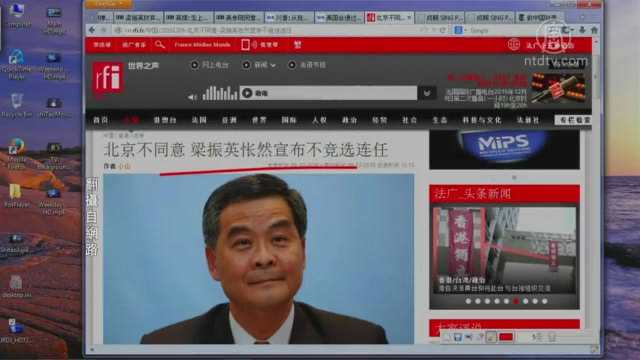Image resolution: width=640 pixels, height=360 pixels.
Task: Open the orange Firefox menu button
Action: 108,4
